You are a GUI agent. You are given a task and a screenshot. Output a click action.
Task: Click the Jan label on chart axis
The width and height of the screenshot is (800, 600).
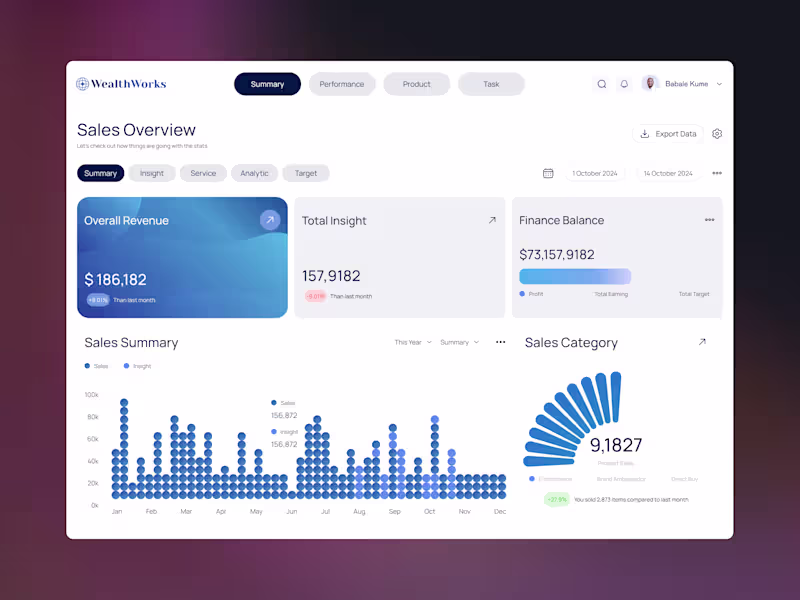click(x=117, y=511)
